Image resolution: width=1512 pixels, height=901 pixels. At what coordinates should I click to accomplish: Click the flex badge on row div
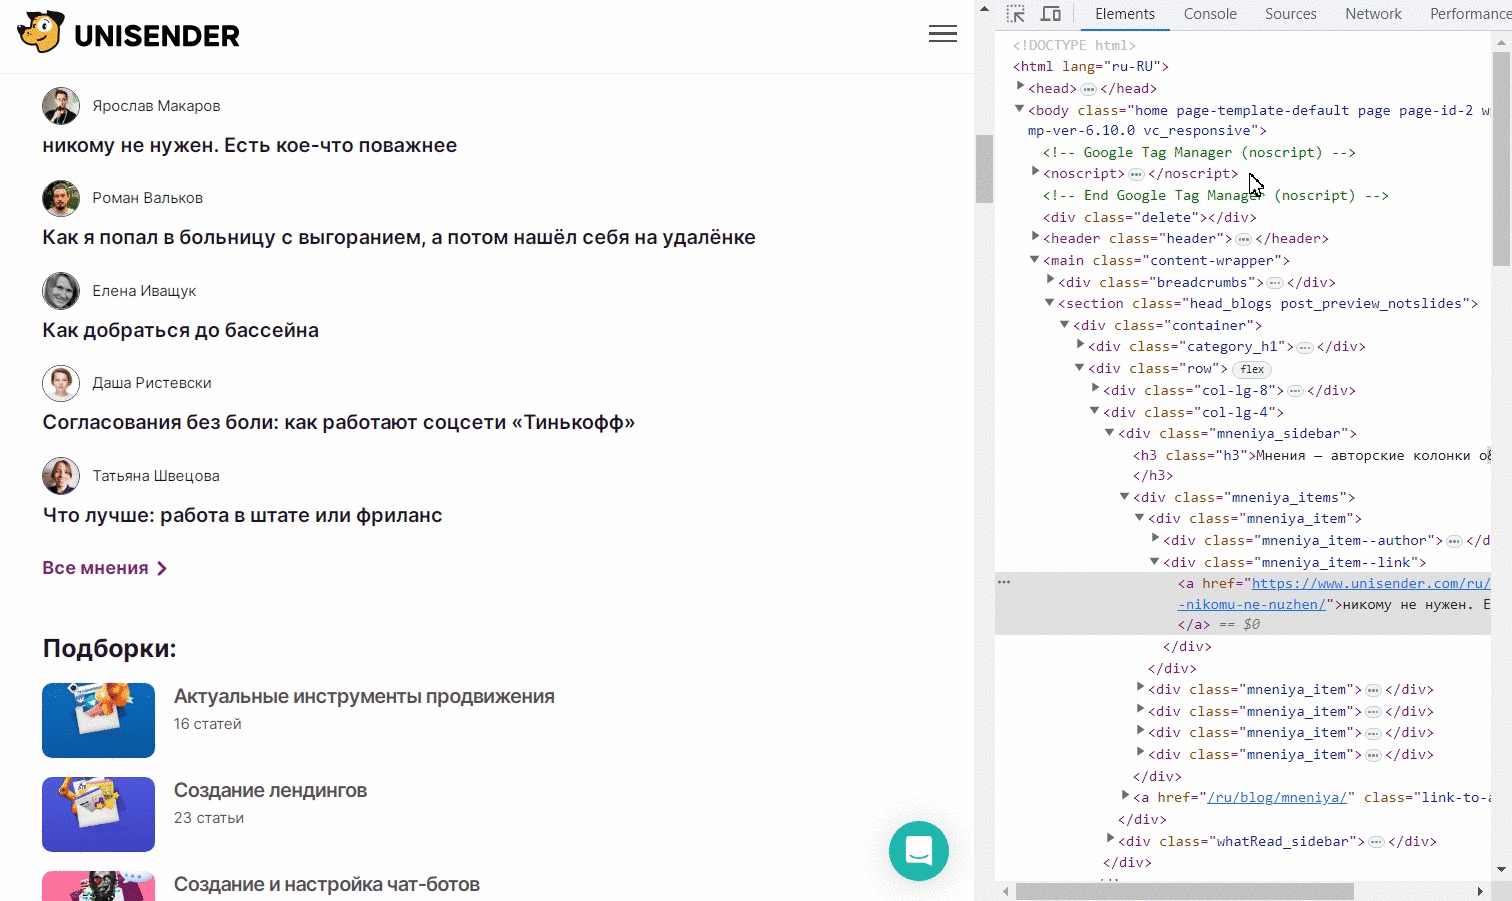tap(1252, 369)
